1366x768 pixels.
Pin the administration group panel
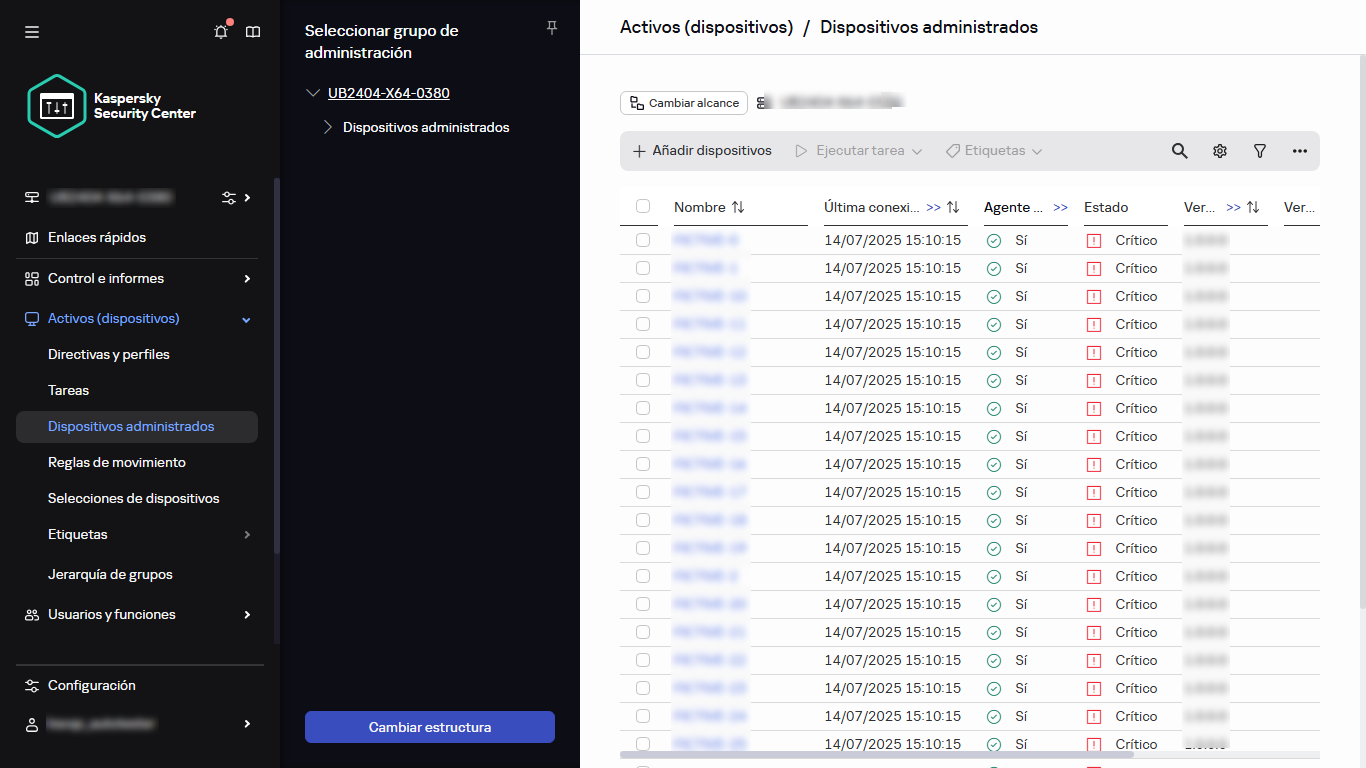tap(551, 28)
